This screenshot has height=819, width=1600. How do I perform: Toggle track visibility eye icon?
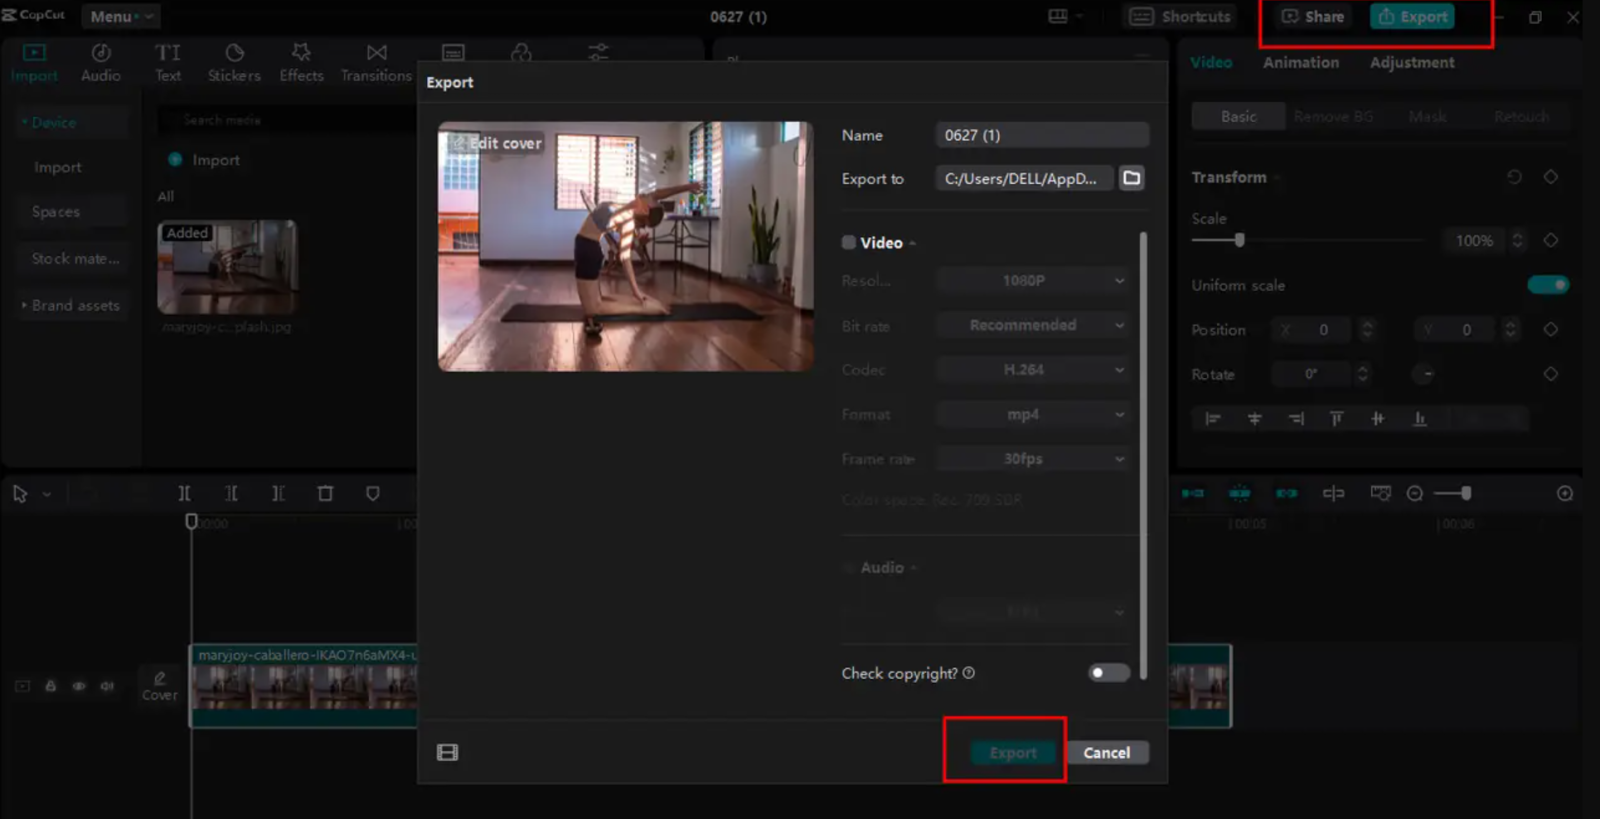click(x=78, y=686)
